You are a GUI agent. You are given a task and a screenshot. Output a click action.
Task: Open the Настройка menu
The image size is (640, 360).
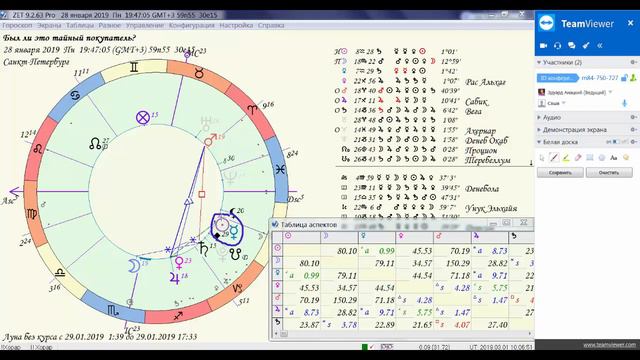[x=236, y=25]
